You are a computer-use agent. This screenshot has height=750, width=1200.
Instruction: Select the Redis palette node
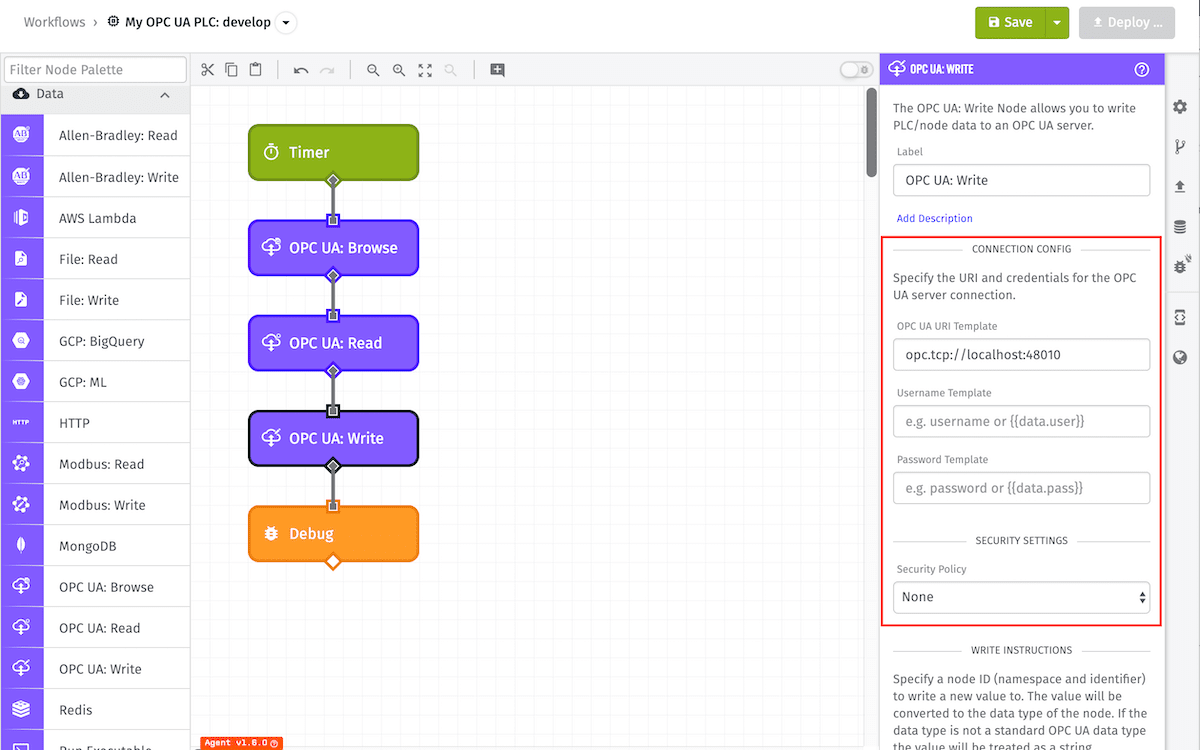point(95,710)
